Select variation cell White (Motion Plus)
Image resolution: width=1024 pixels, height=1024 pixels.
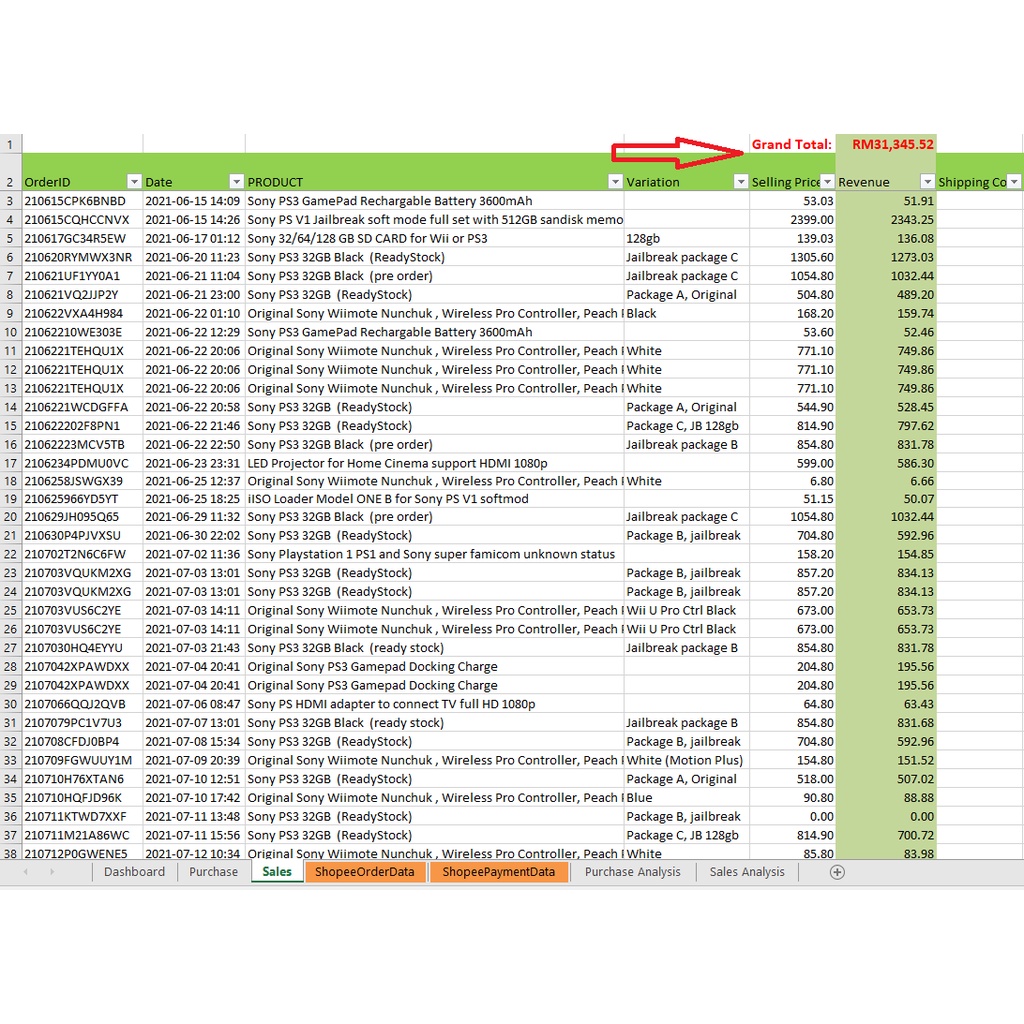tap(686, 760)
